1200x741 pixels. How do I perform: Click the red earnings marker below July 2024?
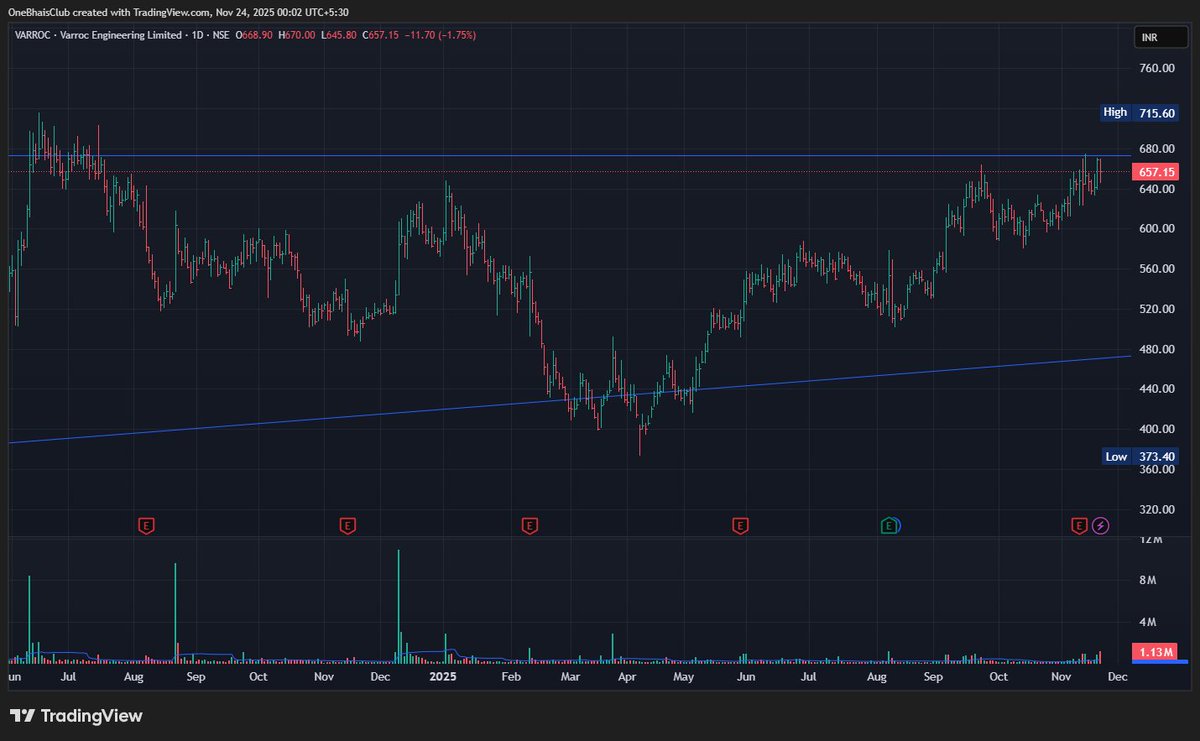click(x=147, y=524)
